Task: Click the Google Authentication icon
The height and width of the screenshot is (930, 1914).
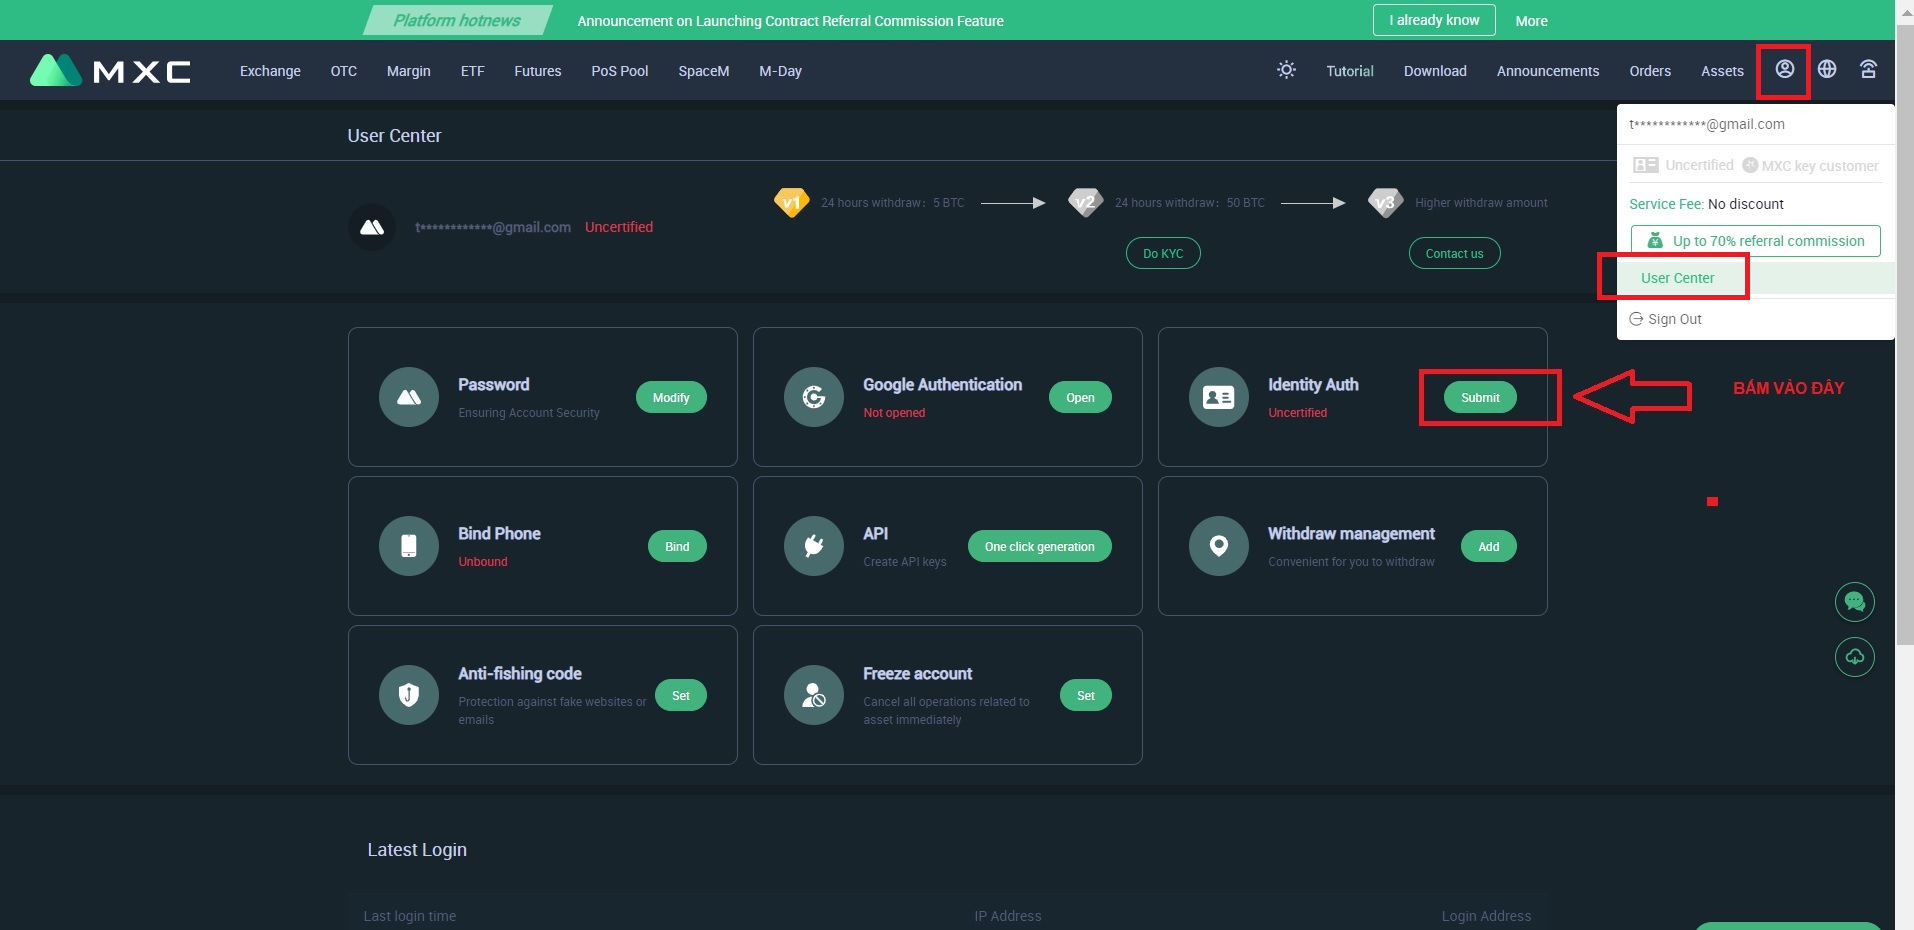Action: [x=814, y=397]
